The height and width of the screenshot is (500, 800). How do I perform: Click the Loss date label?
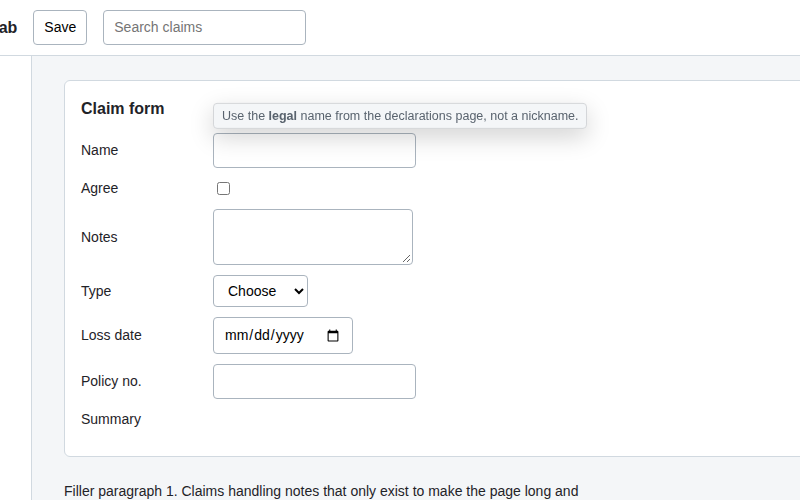111,335
